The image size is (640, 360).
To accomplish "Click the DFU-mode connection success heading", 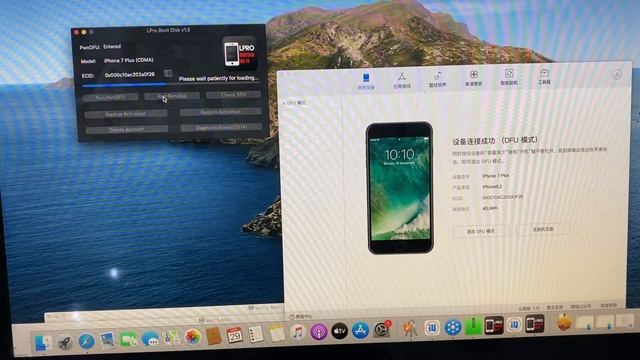I will [x=495, y=140].
